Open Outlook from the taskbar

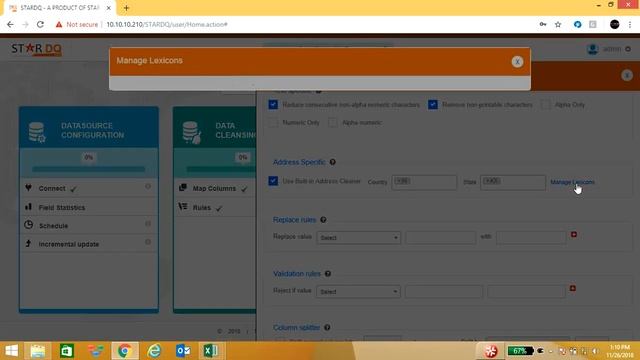click(183, 351)
